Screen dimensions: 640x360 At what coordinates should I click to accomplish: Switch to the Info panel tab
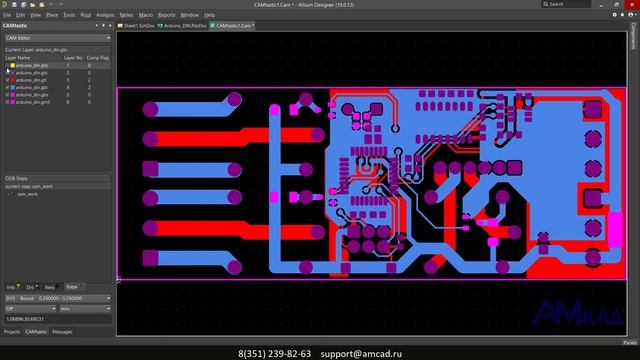pyautogui.click(x=13, y=287)
